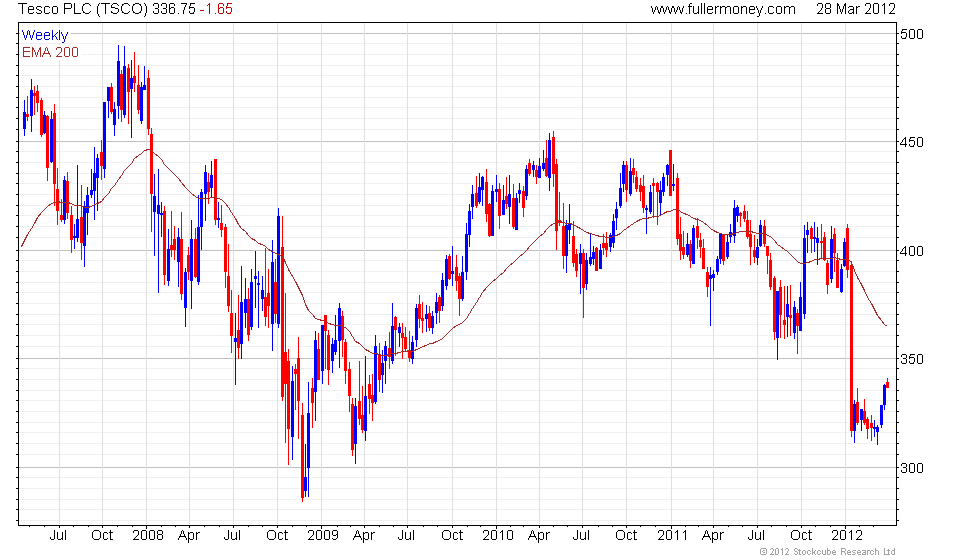Viewport: 980px width, 560px height.
Task: Click the 2008 year label on time axis
Action: click(x=148, y=535)
